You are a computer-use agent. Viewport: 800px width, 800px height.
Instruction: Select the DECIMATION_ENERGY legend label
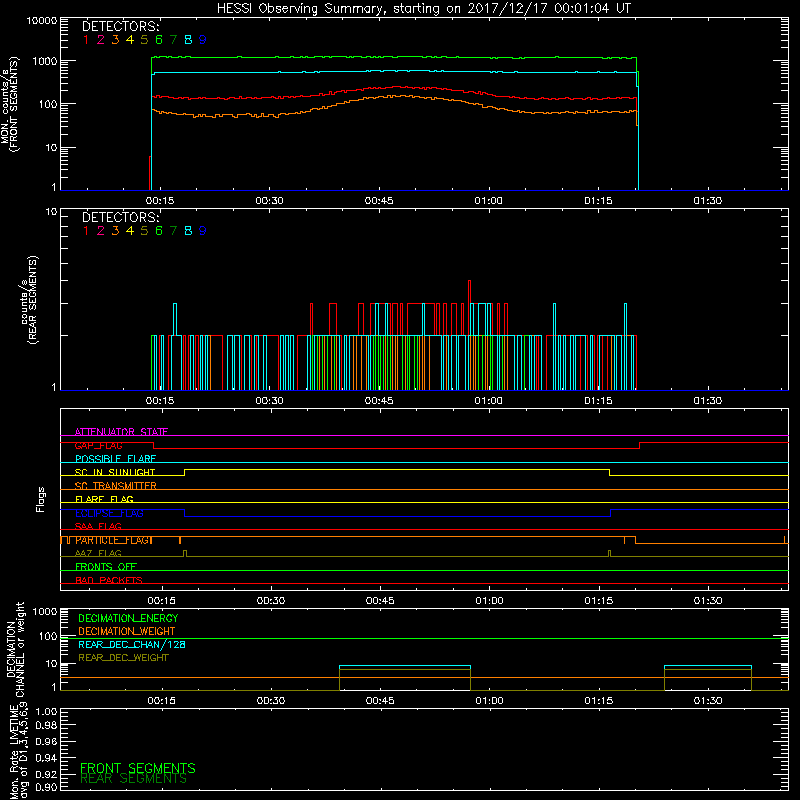tap(128, 618)
